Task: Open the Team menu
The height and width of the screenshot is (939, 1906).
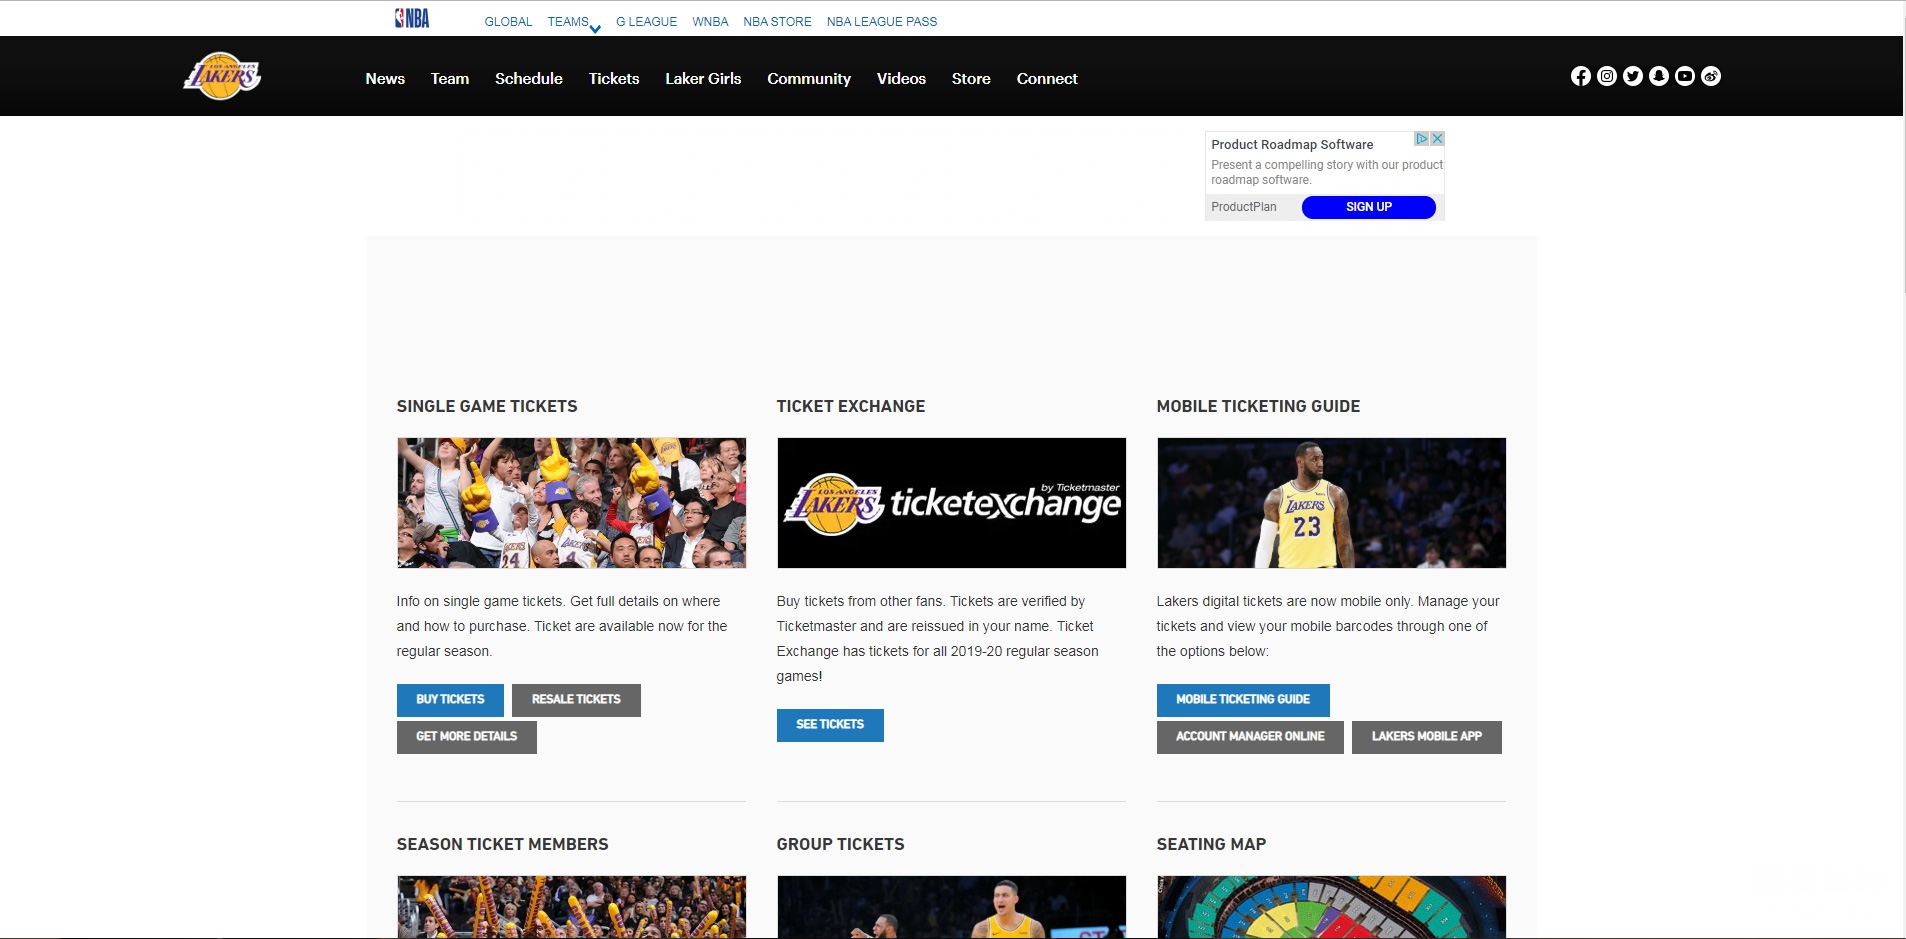Action: (x=450, y=78)
